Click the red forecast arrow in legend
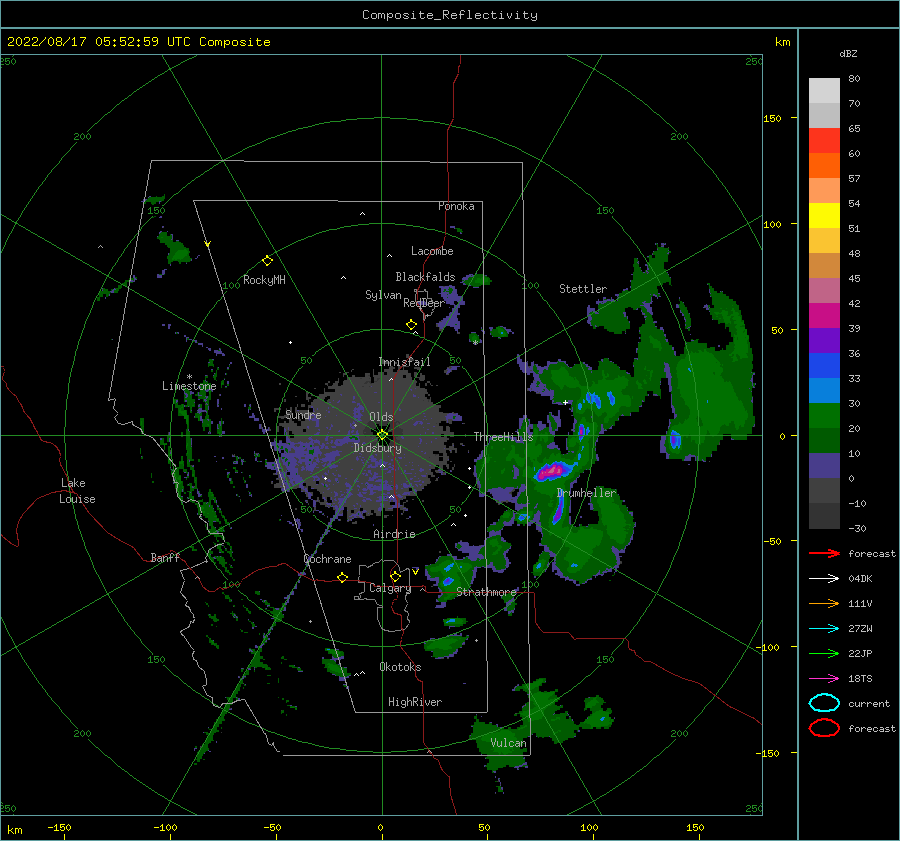 pyautogui.click(x=824, y=553)
